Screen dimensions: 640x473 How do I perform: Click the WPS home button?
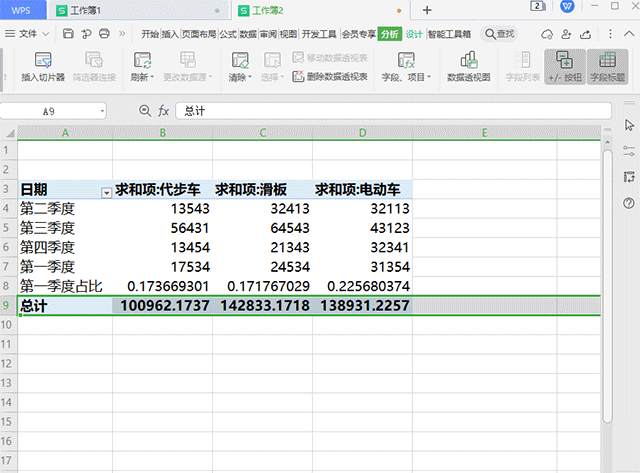pos(21,10)
